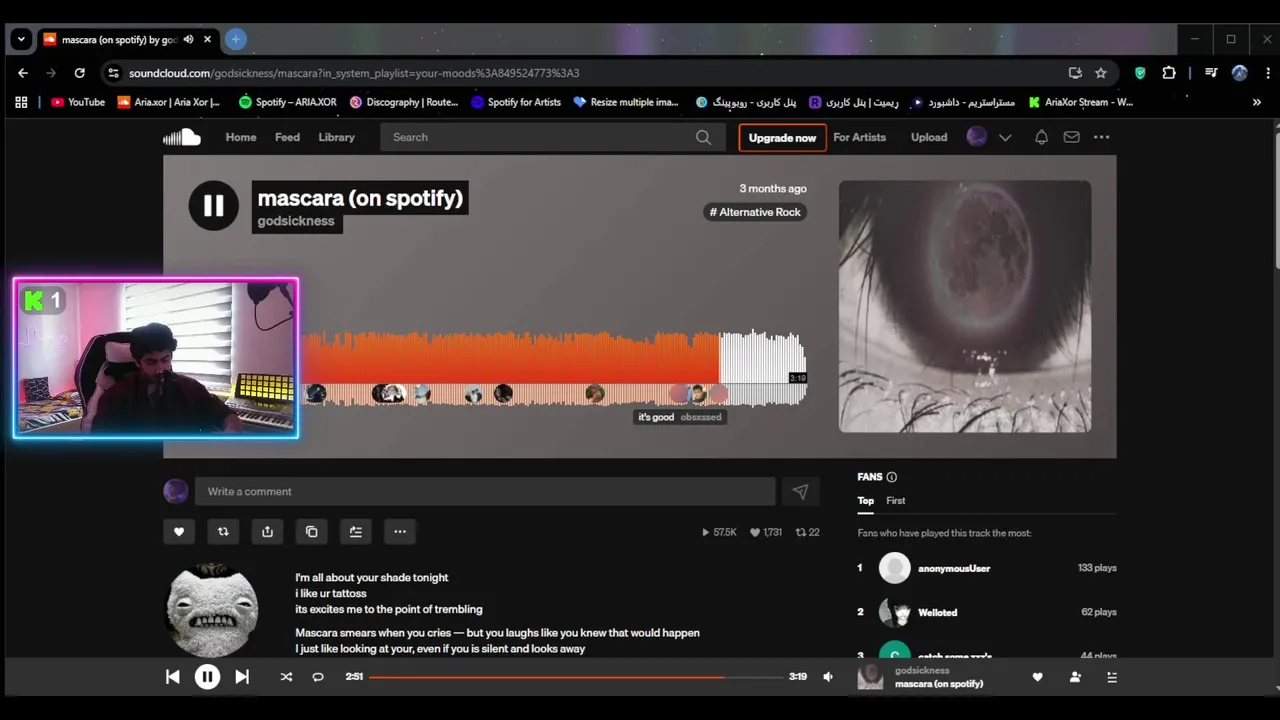Open the browser extensions puzzle icon
This screenshot has height=720, width=1280.
point(1169,73)
